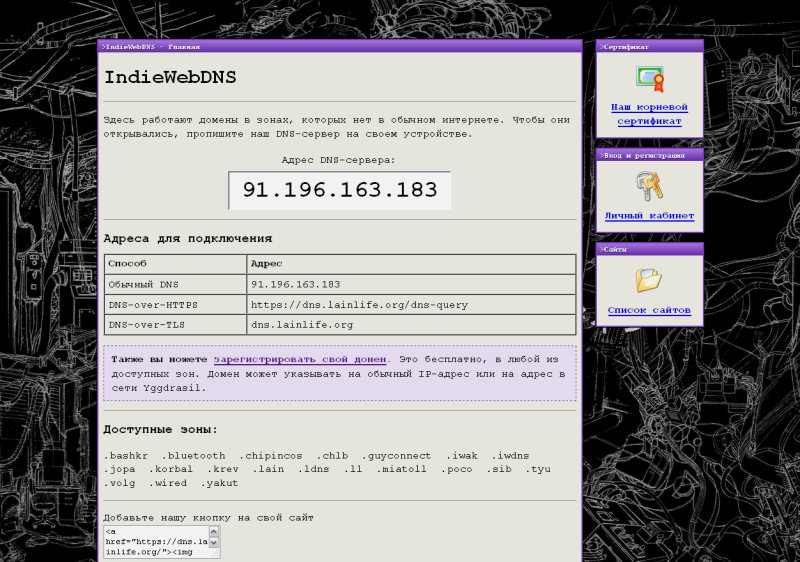This screenshot has height=562, width=800.
Task: Click the https://dns.lainlife.org/dns-query cell
Action: pos(411,305)
